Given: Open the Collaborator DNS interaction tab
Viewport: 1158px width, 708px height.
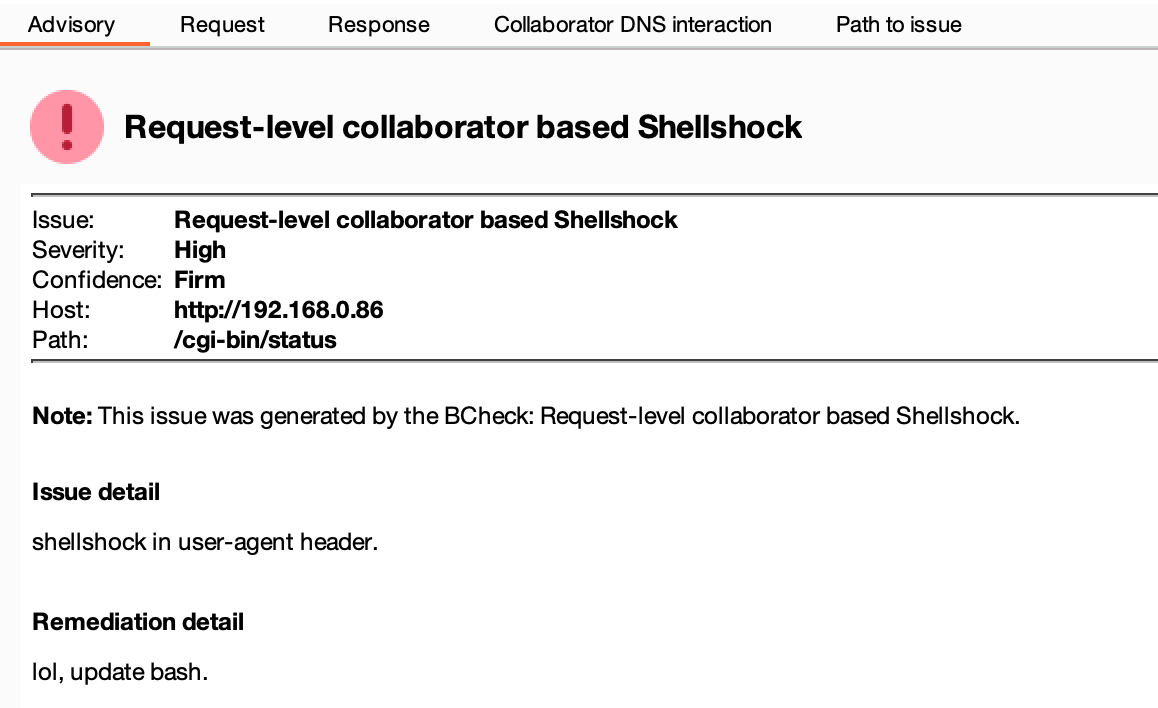Looking at the screenshot, I should [x=632, y=25].
